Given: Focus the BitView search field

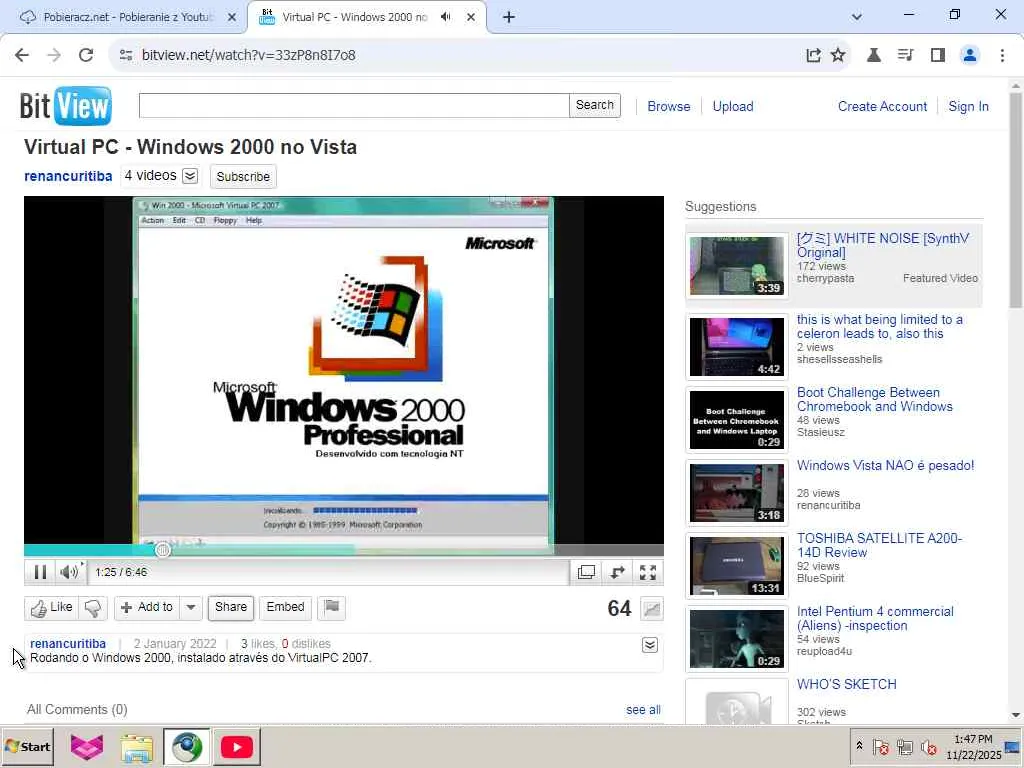Looking at the screenshot, I should (x=354, y=105).
